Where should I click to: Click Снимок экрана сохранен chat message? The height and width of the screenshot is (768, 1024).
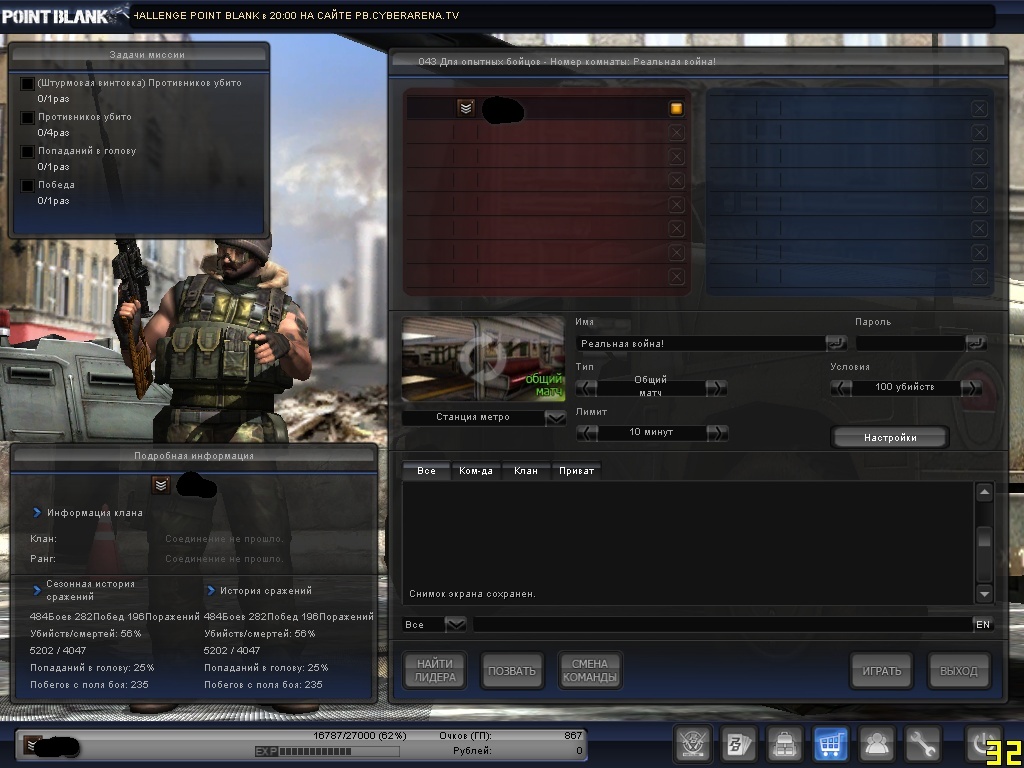coord(472,594)
